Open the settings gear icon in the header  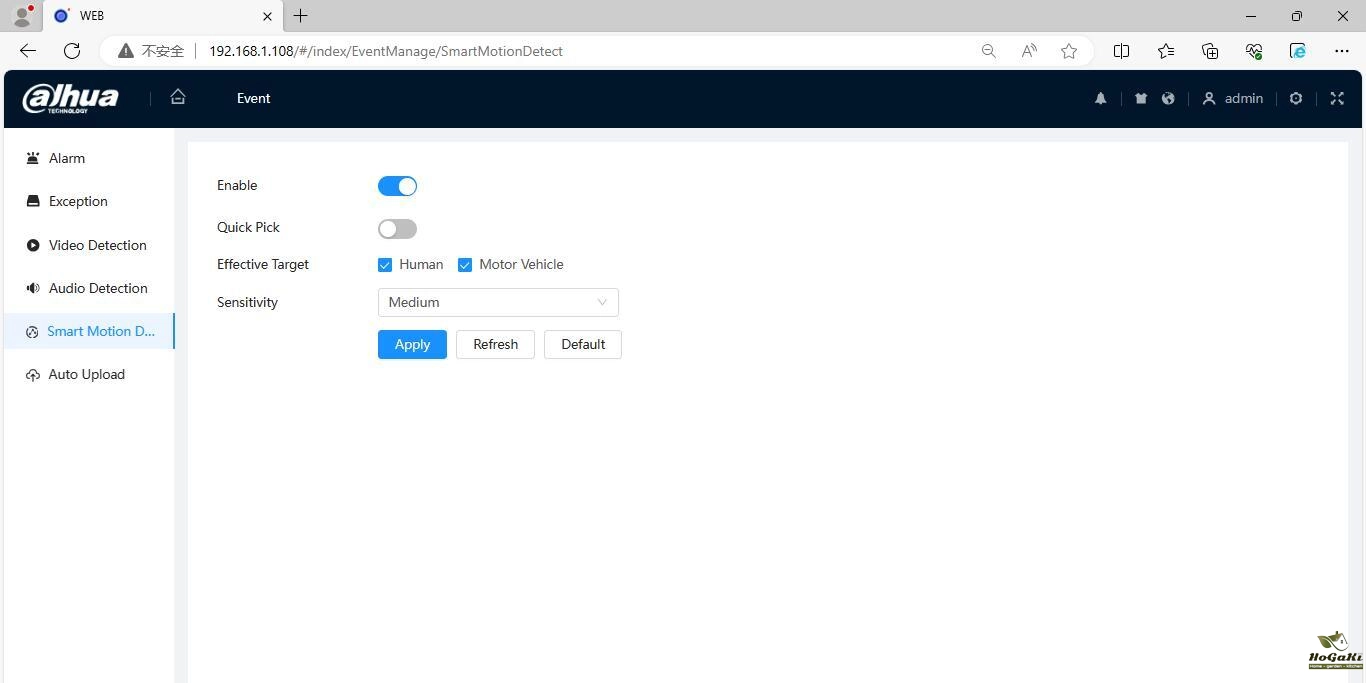pyautogui.click(x=1296, y=98)
